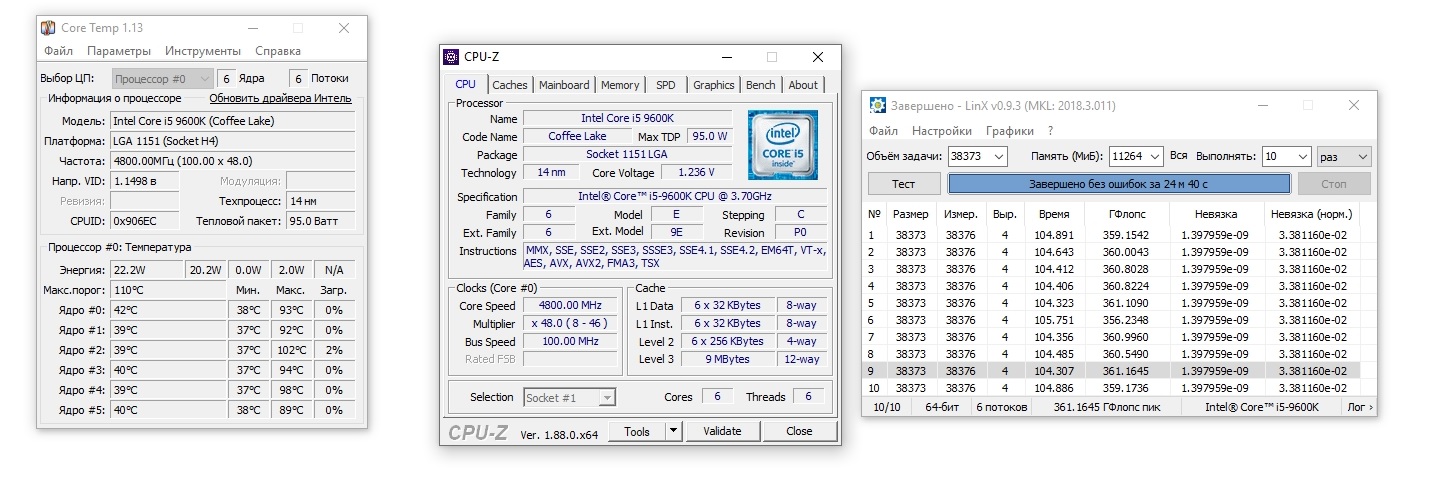The height and width of the screenshot is (495, 1429).
Task: Click the Level 3 9 MBytes cache value
Action: coord(727,359)
